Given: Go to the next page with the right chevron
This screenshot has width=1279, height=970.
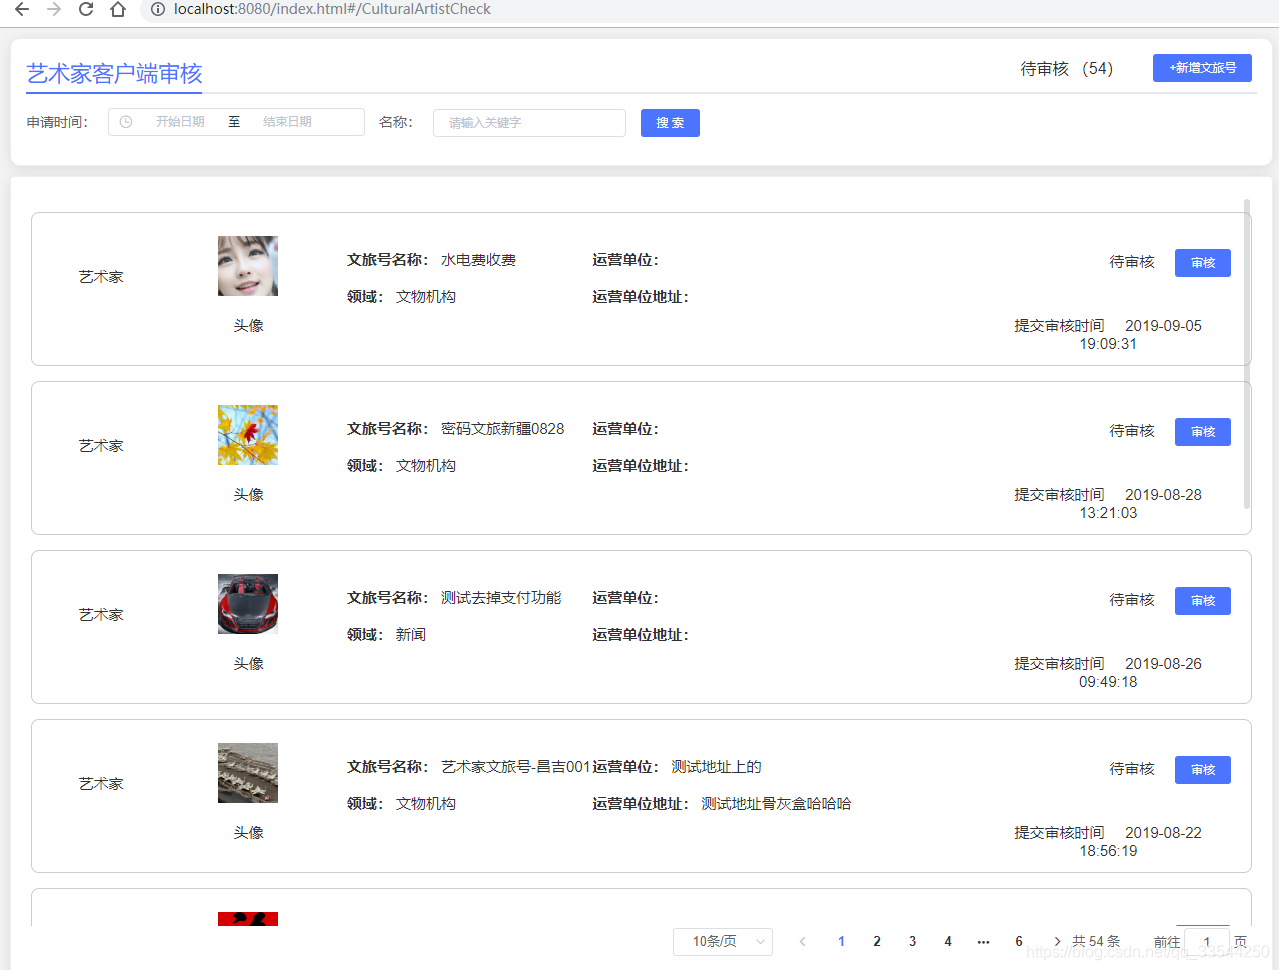Looking at the screenshot, I should (1057, 941).
